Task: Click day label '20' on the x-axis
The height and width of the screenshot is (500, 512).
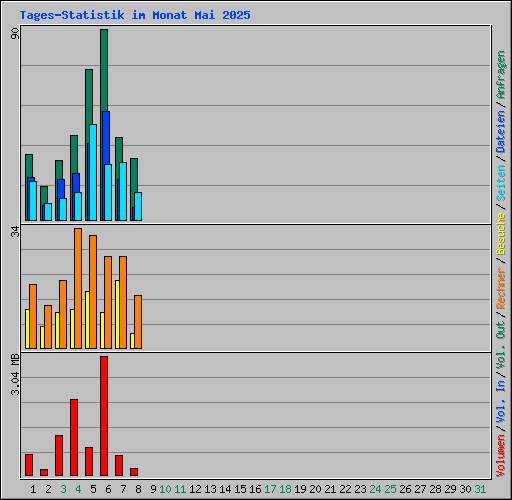Action: point(315,489)
